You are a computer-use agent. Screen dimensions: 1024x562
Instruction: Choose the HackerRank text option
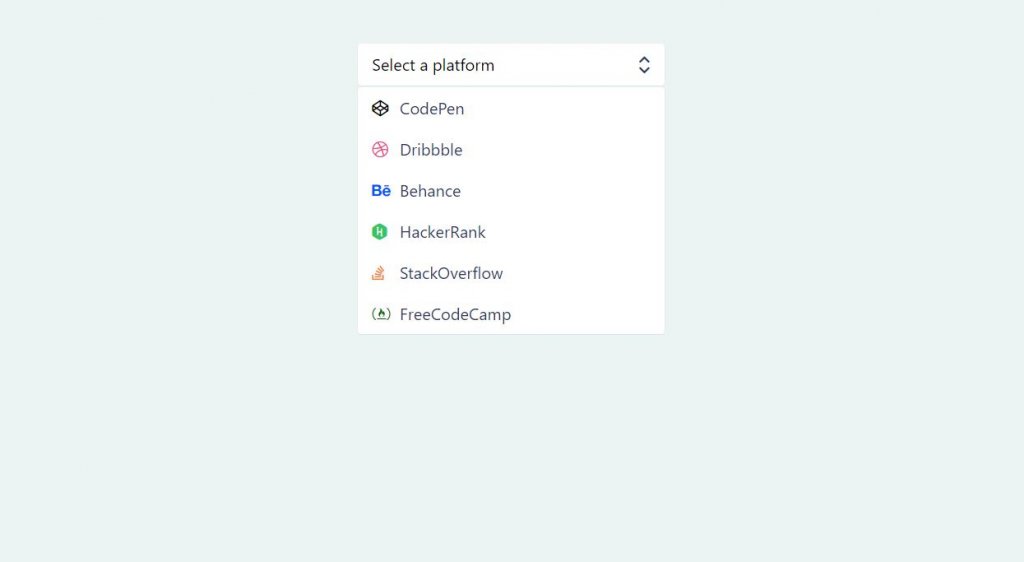pyautogui.click(x=443, y=232)
